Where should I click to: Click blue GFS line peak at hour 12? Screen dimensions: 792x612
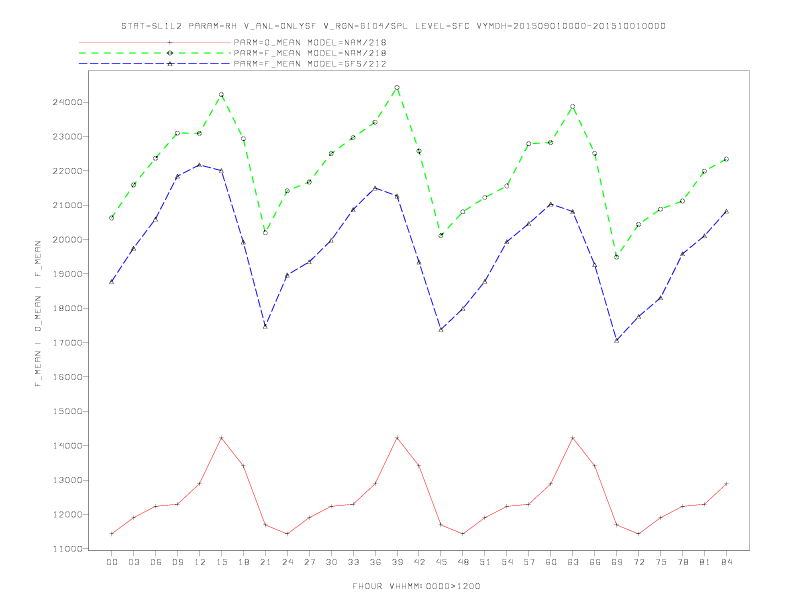coord(200,165)
